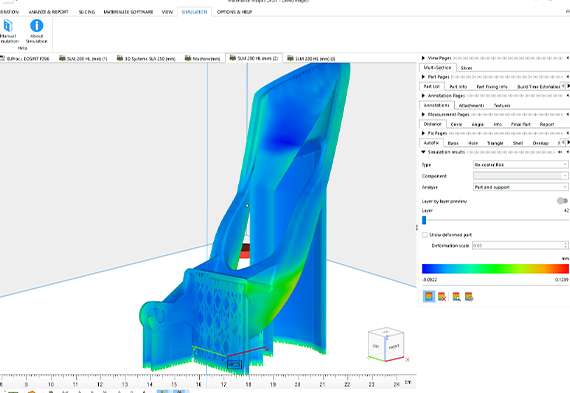Switch to the Part Fixing Info tab
The height and width of the screenshot is (393, 570).
coord(492,87)
